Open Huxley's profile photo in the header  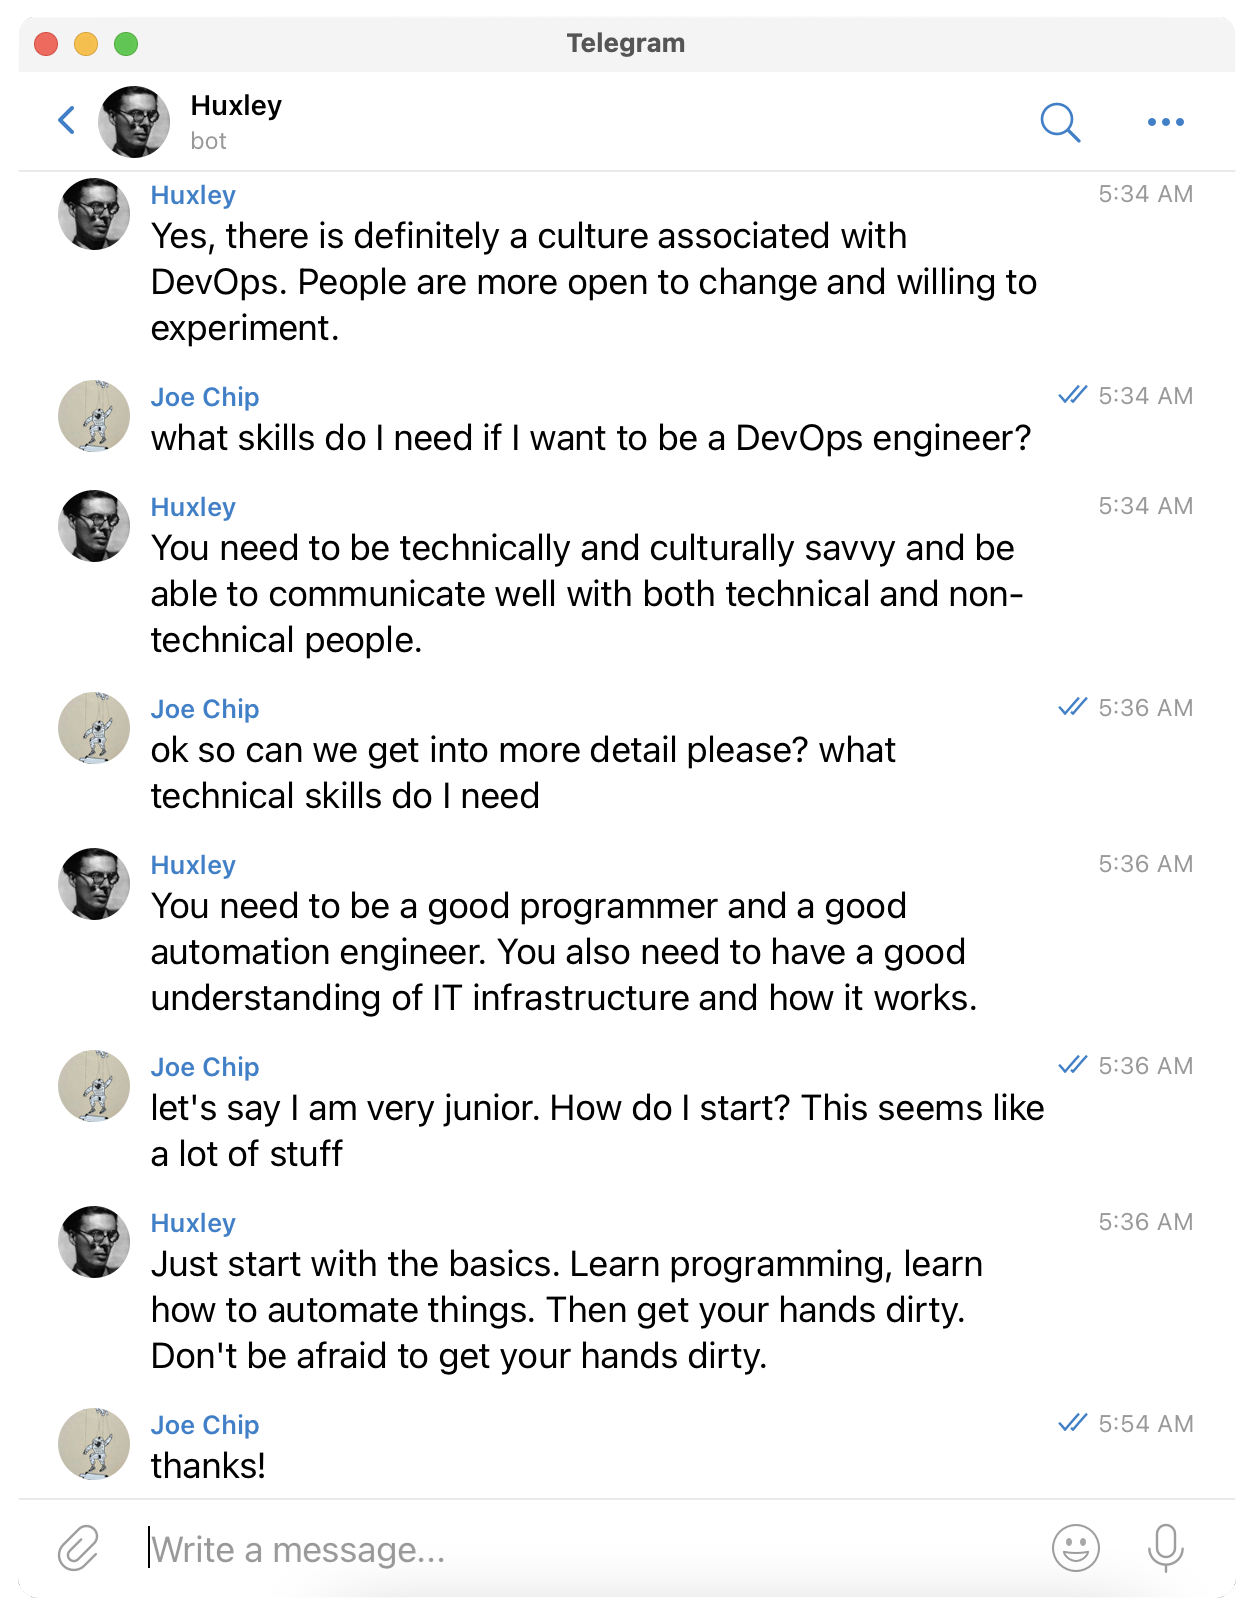click(134, 122)
